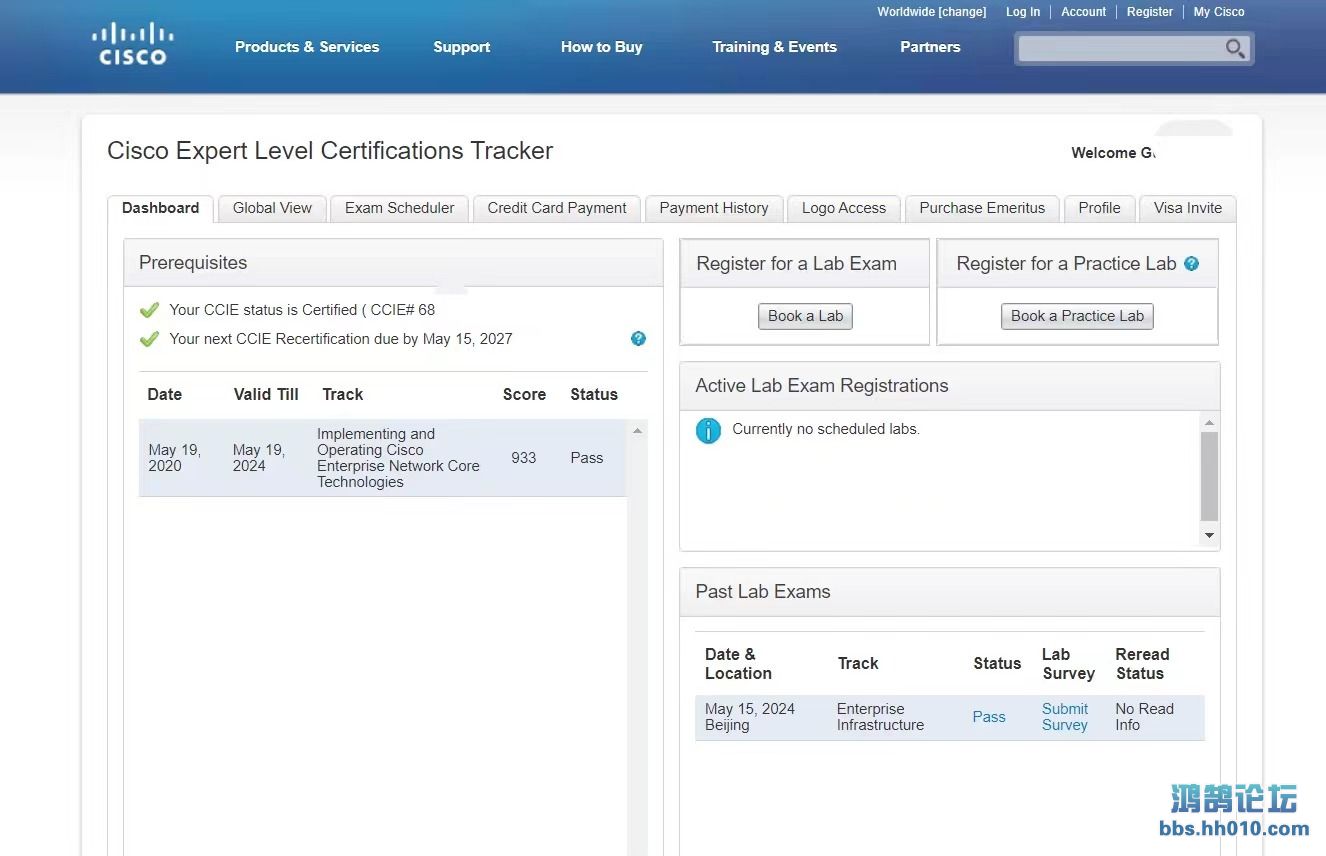Click the May 15, 2024 Beijing cell
The height and width of the screenshot is (856, 1326).
[750, 717]
